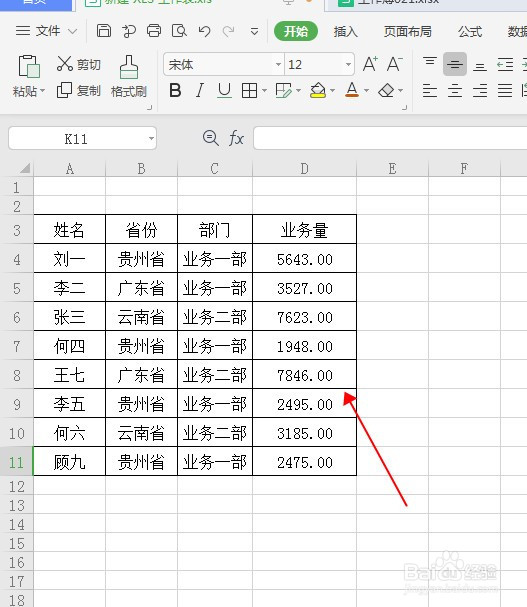This screenshot has width=527, height=607.
Task: Click the cell style format icon
Action: tap(283, 91)
